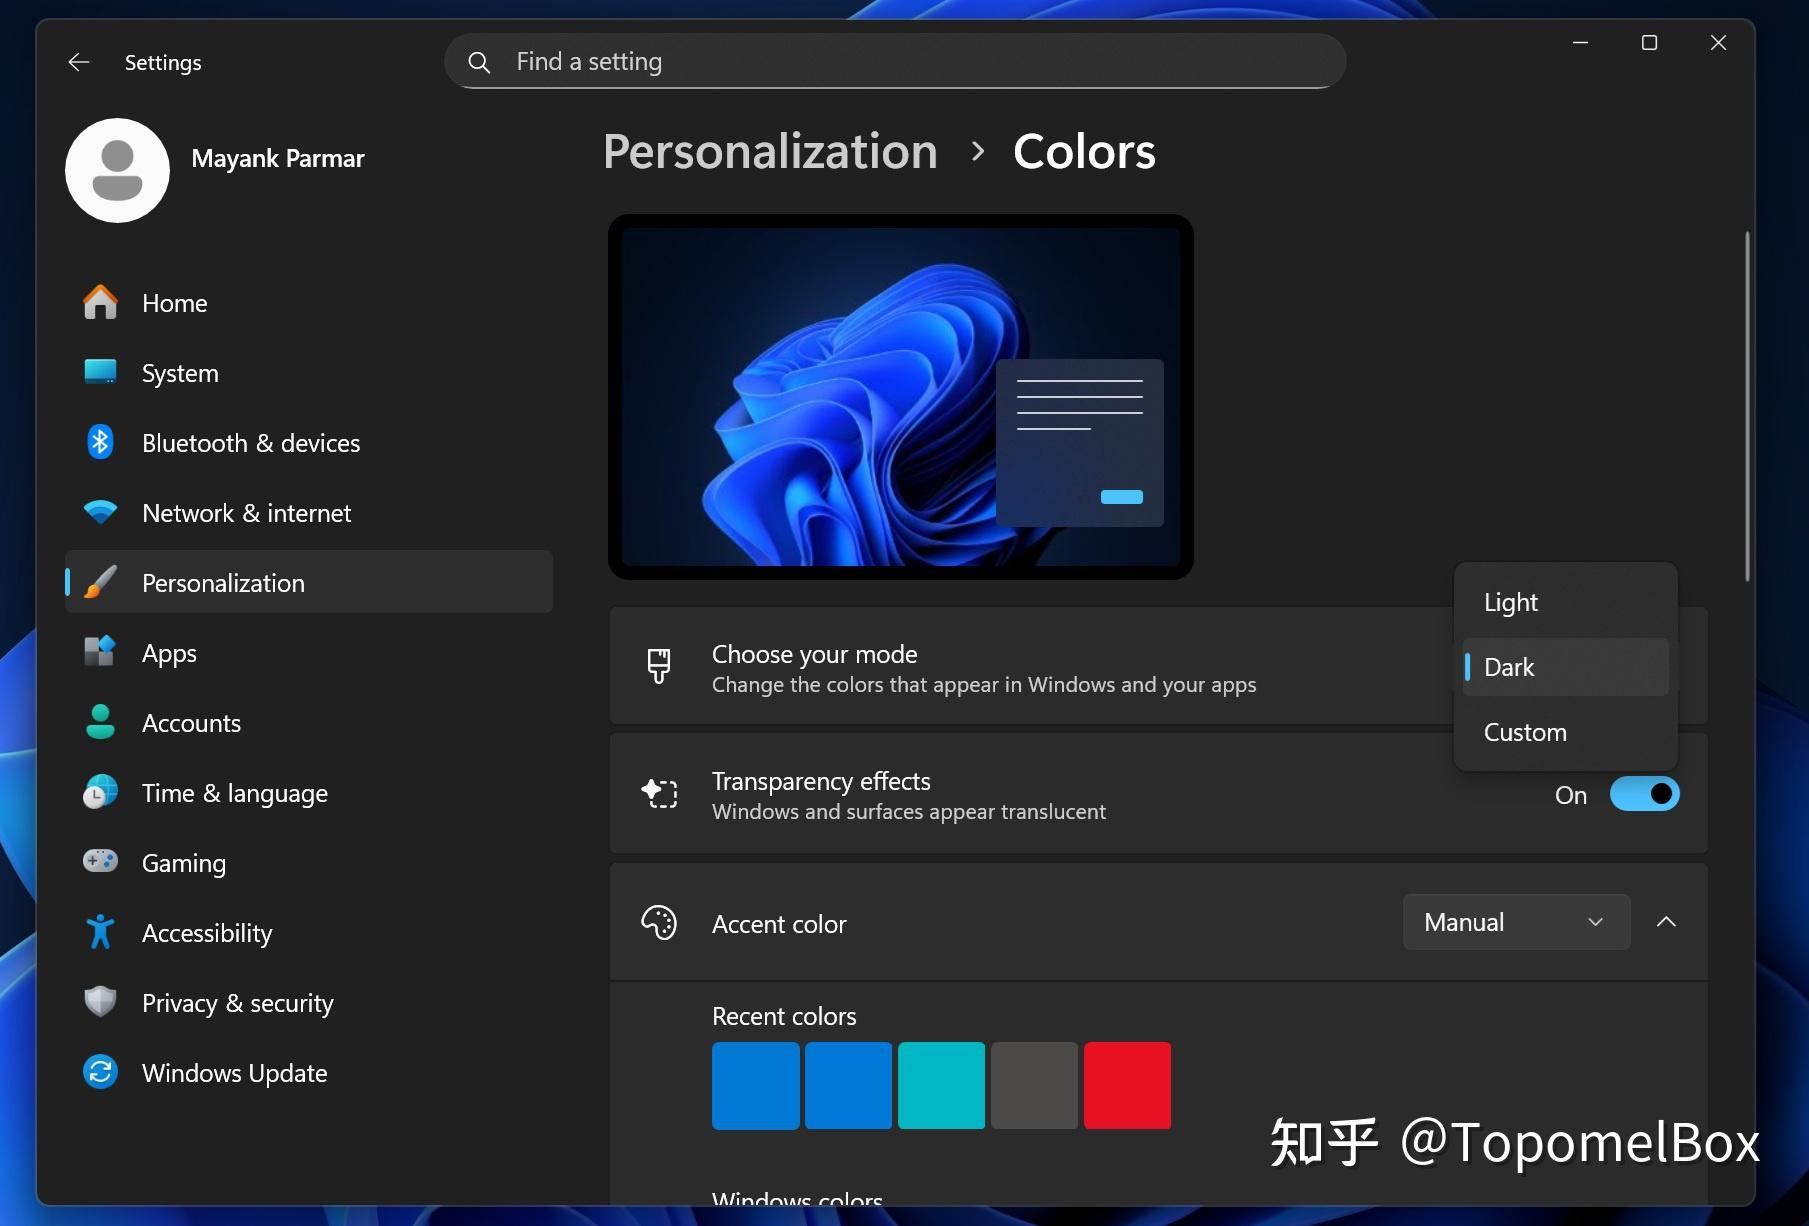Minimize the Settings window
Screen dimensions: 1809x1226
point(1580,42)
